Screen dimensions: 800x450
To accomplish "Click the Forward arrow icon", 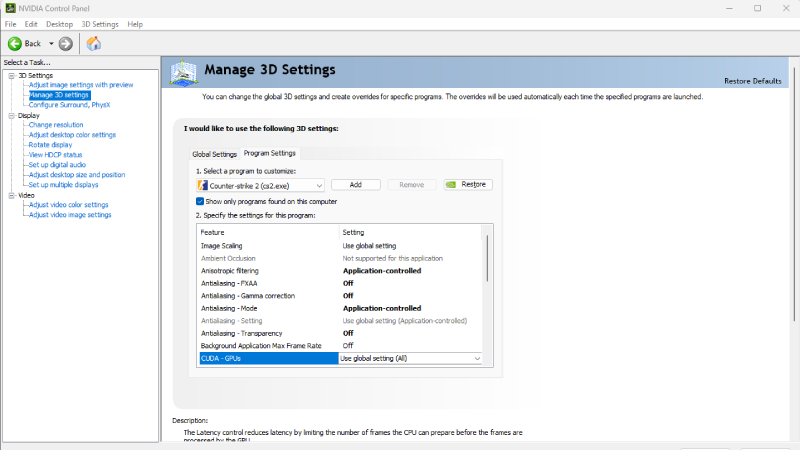I will (65, 44).
